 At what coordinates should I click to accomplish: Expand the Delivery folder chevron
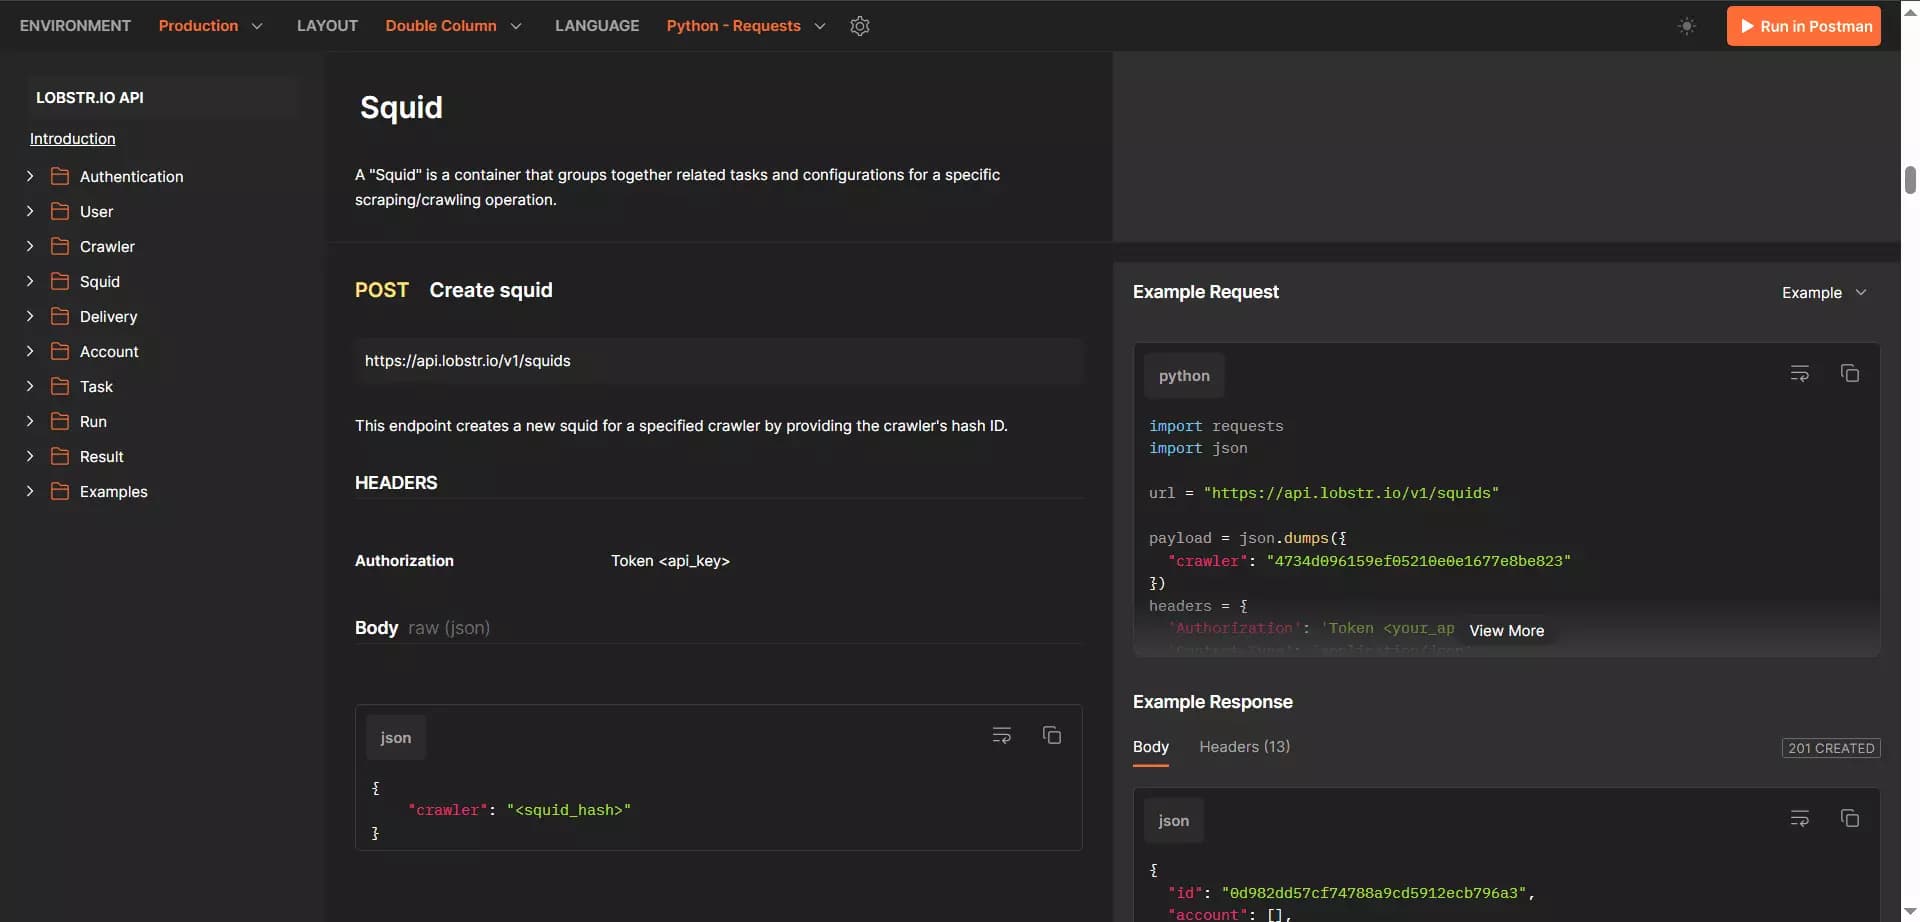click(x=30, y=316)
